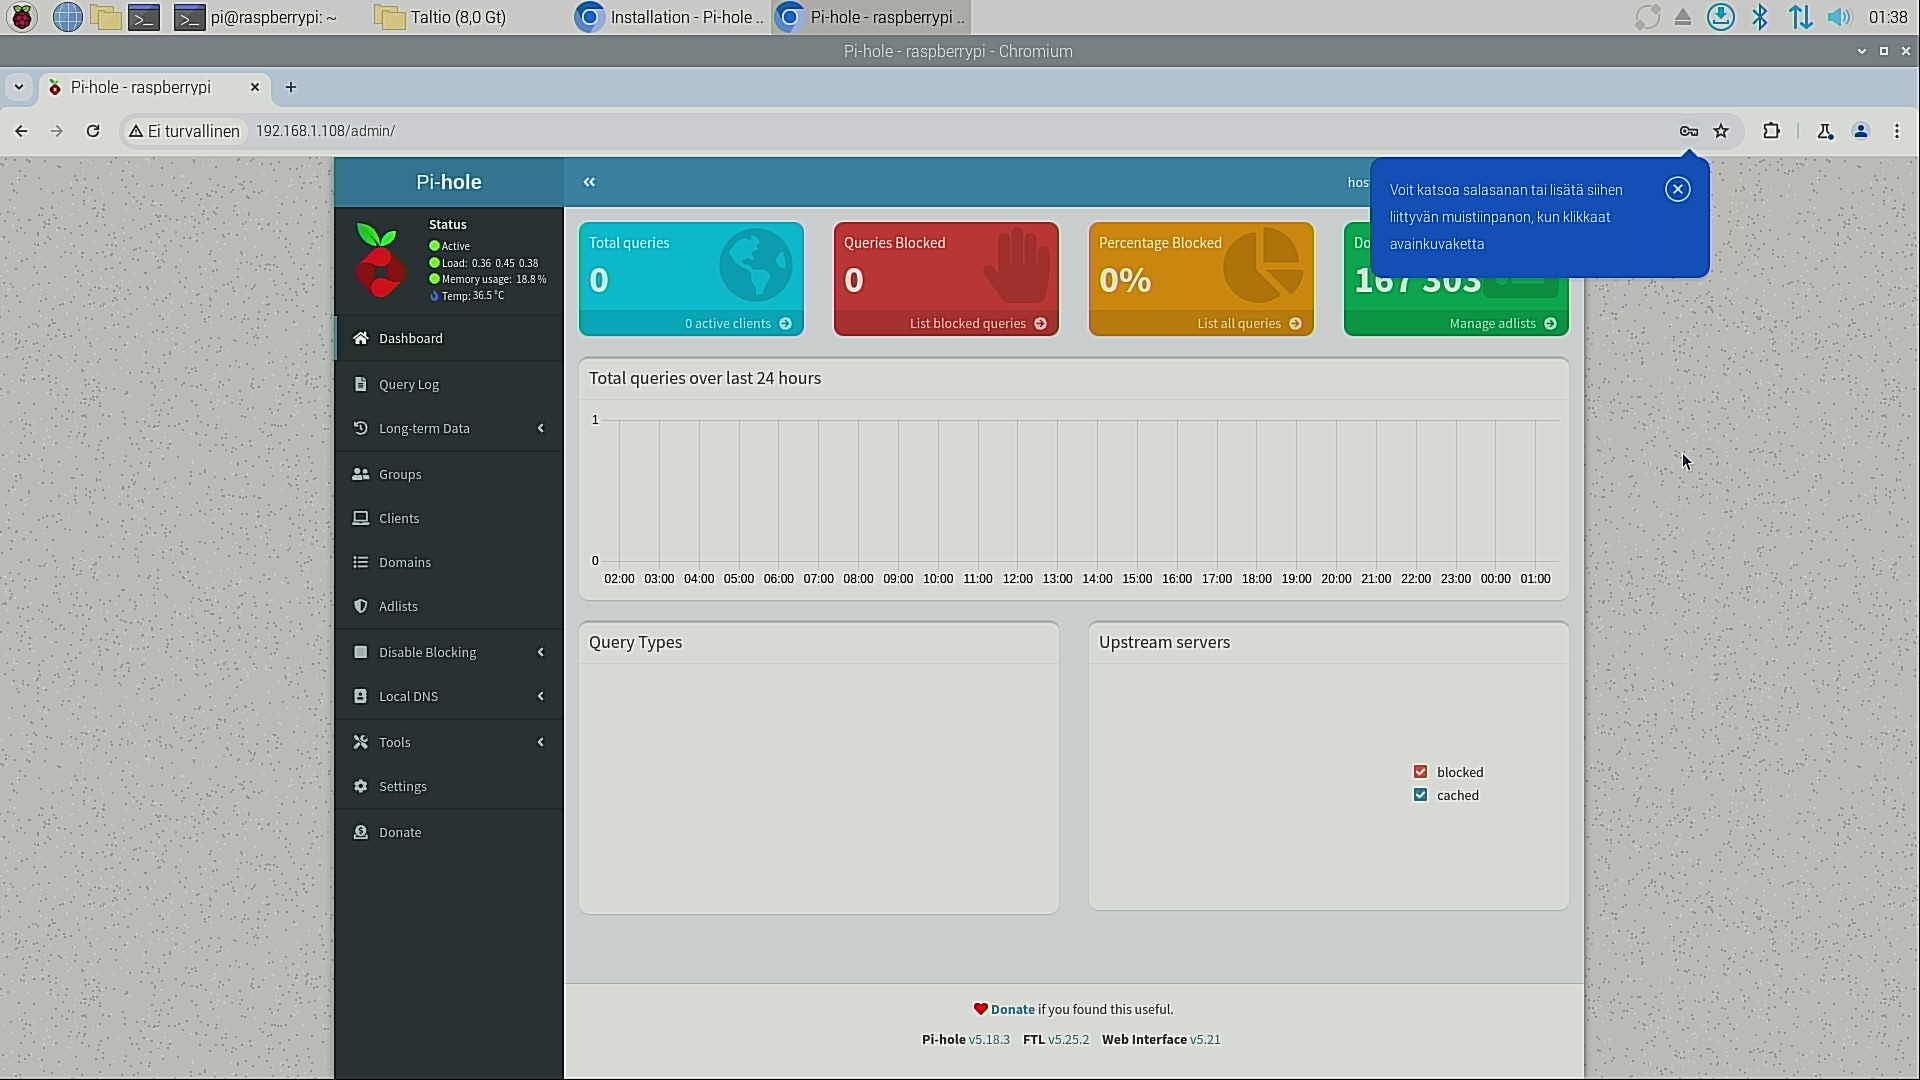This screenshot has height=1080, width=1920.
Task: Open the FTL v5.25.2 version link
Action: click(x=1068, y=1040)
